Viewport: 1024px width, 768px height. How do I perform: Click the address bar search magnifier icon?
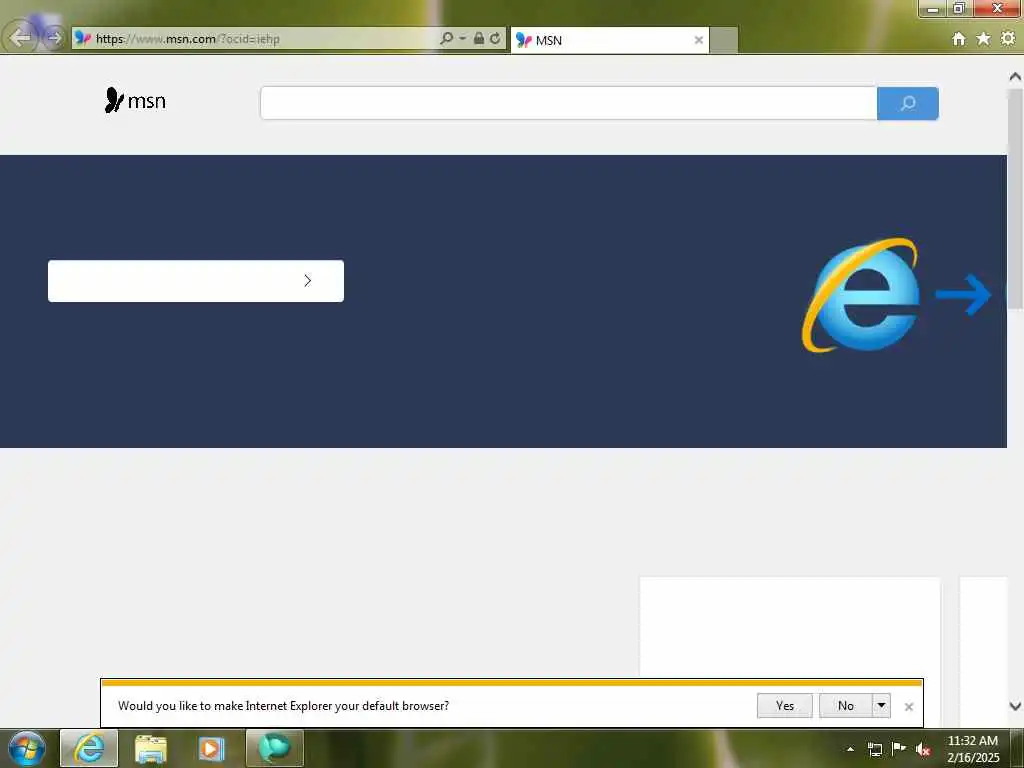pos(447,39)
